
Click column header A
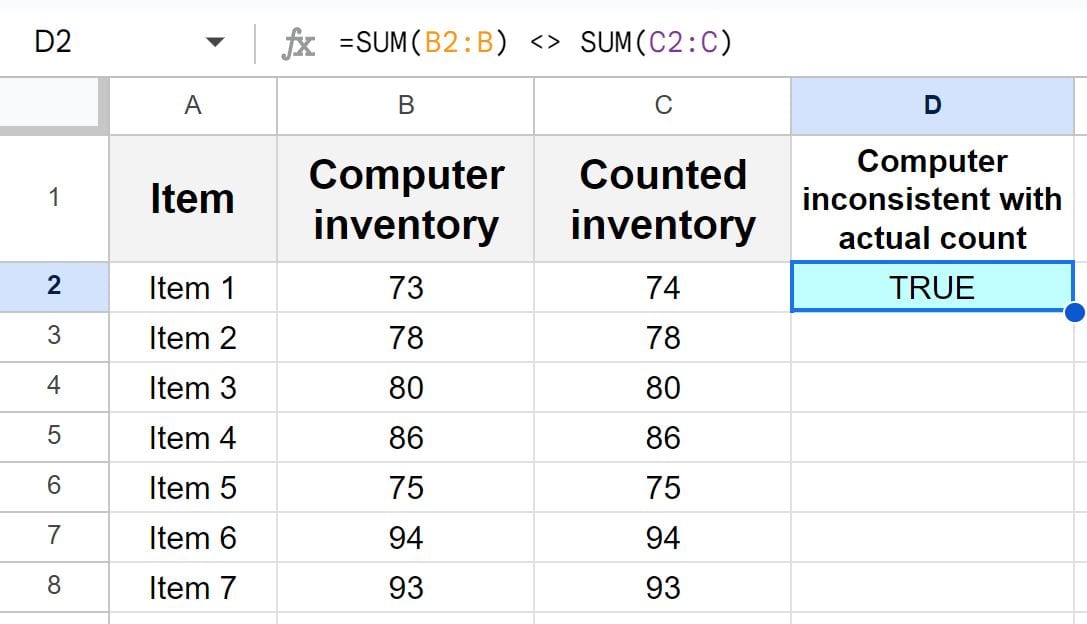coord(192,104)
